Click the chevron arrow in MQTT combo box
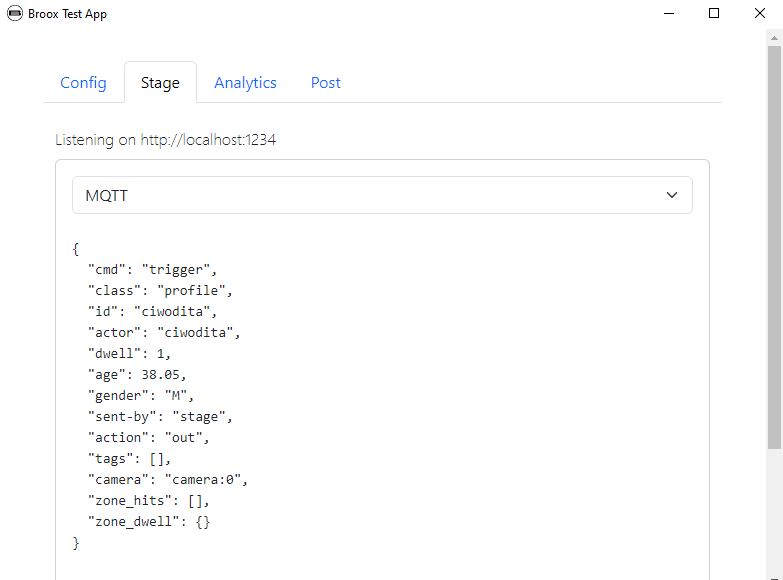 [x=672, y=195]
